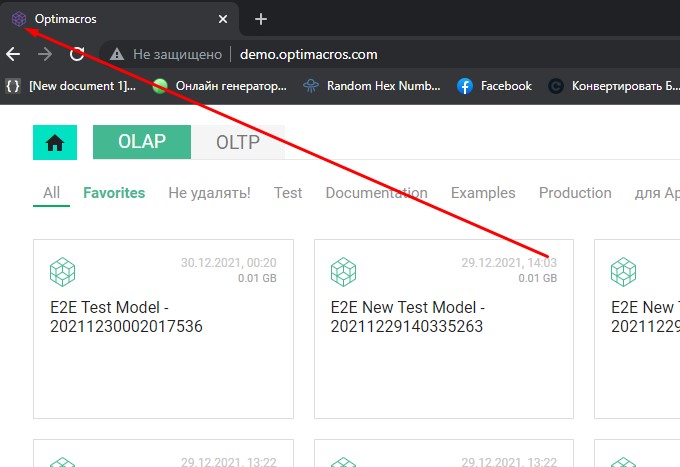This screenshot has height=467, width=680.
Task: Click the Не защищено security label
Action: (x=177, y=55)
